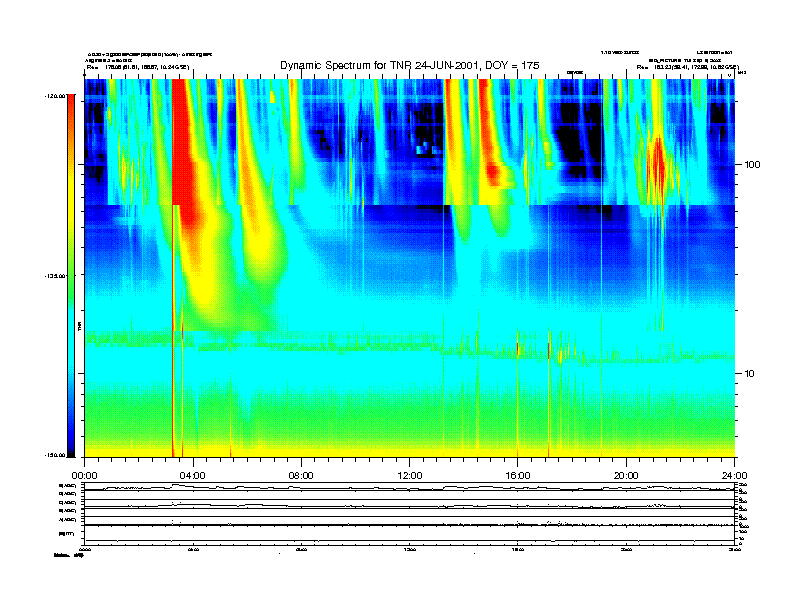Click the top line-plot strip below the spectrogram

pyautogui.click(x=410, y=487)
